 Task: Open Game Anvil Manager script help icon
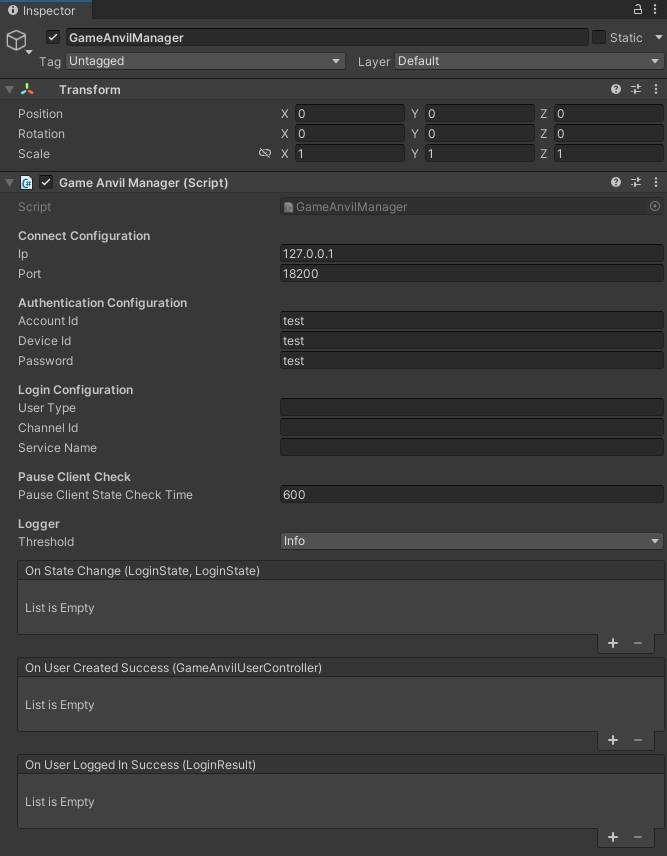(x=616, y=182)
